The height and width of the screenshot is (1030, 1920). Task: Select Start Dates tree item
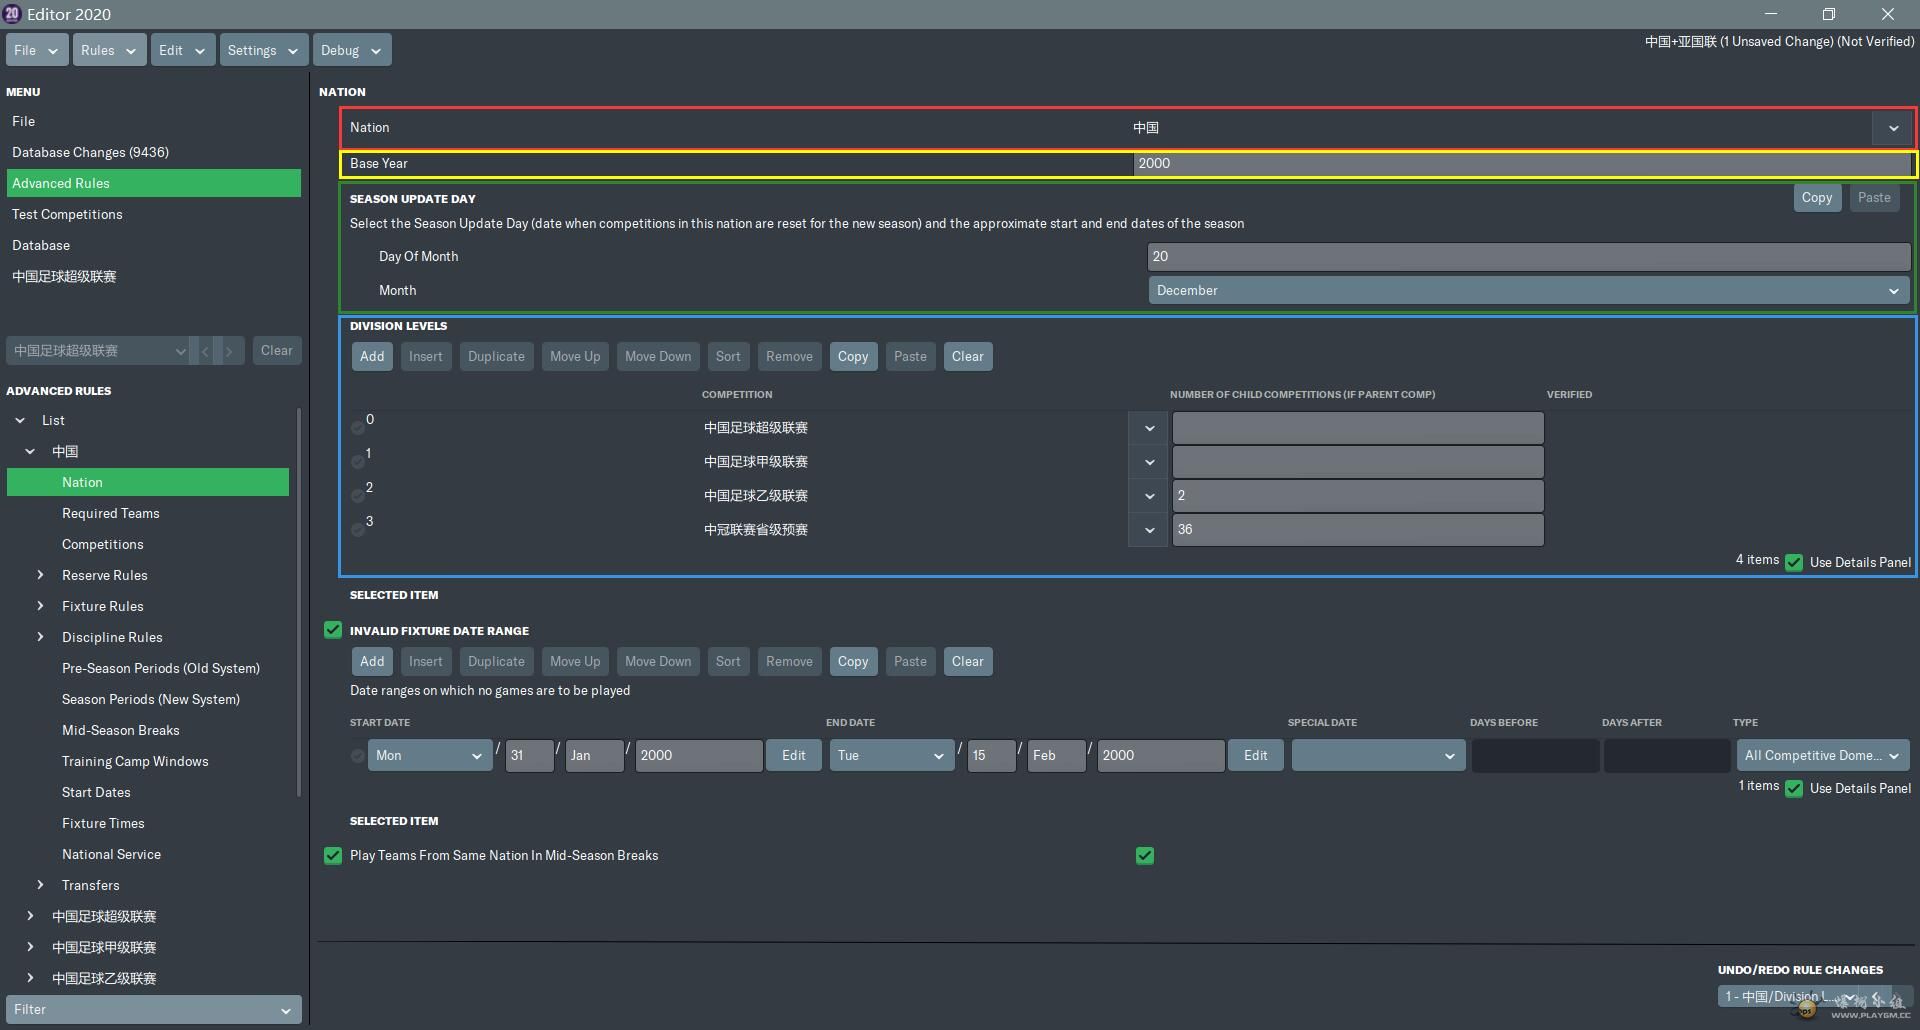(x=96, y=793)
